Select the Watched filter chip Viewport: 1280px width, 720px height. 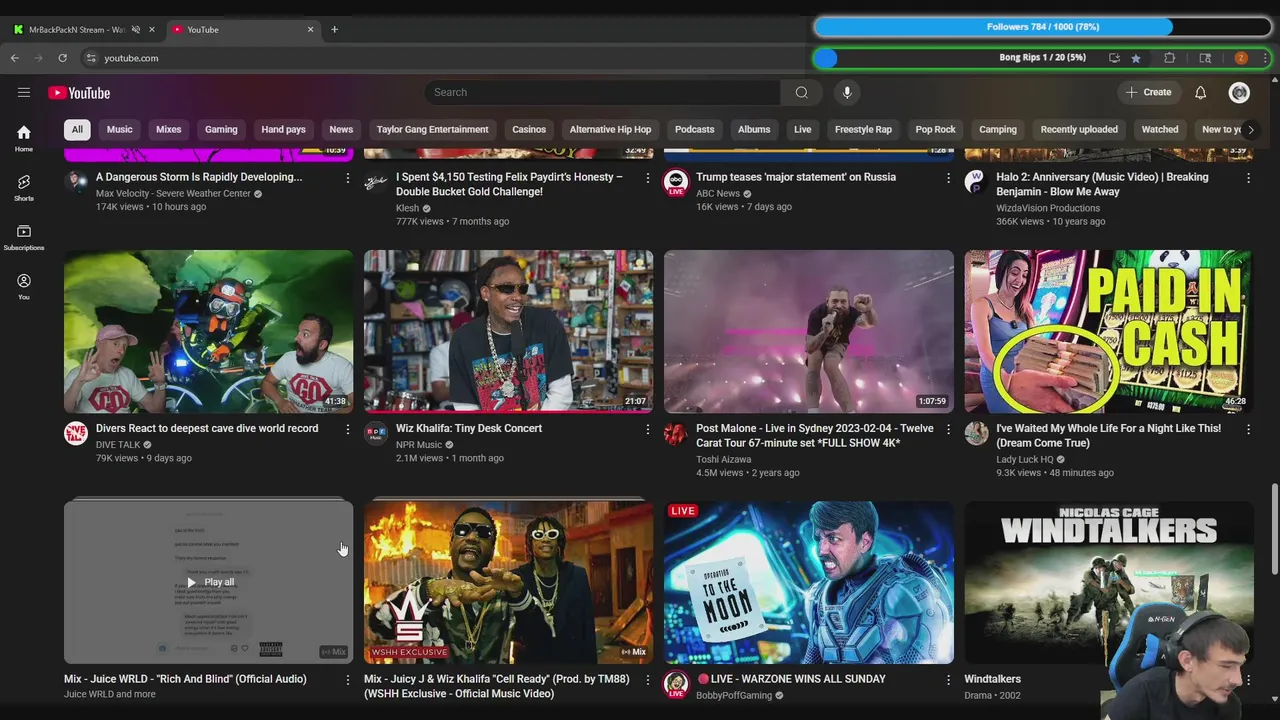point(1160,129)
